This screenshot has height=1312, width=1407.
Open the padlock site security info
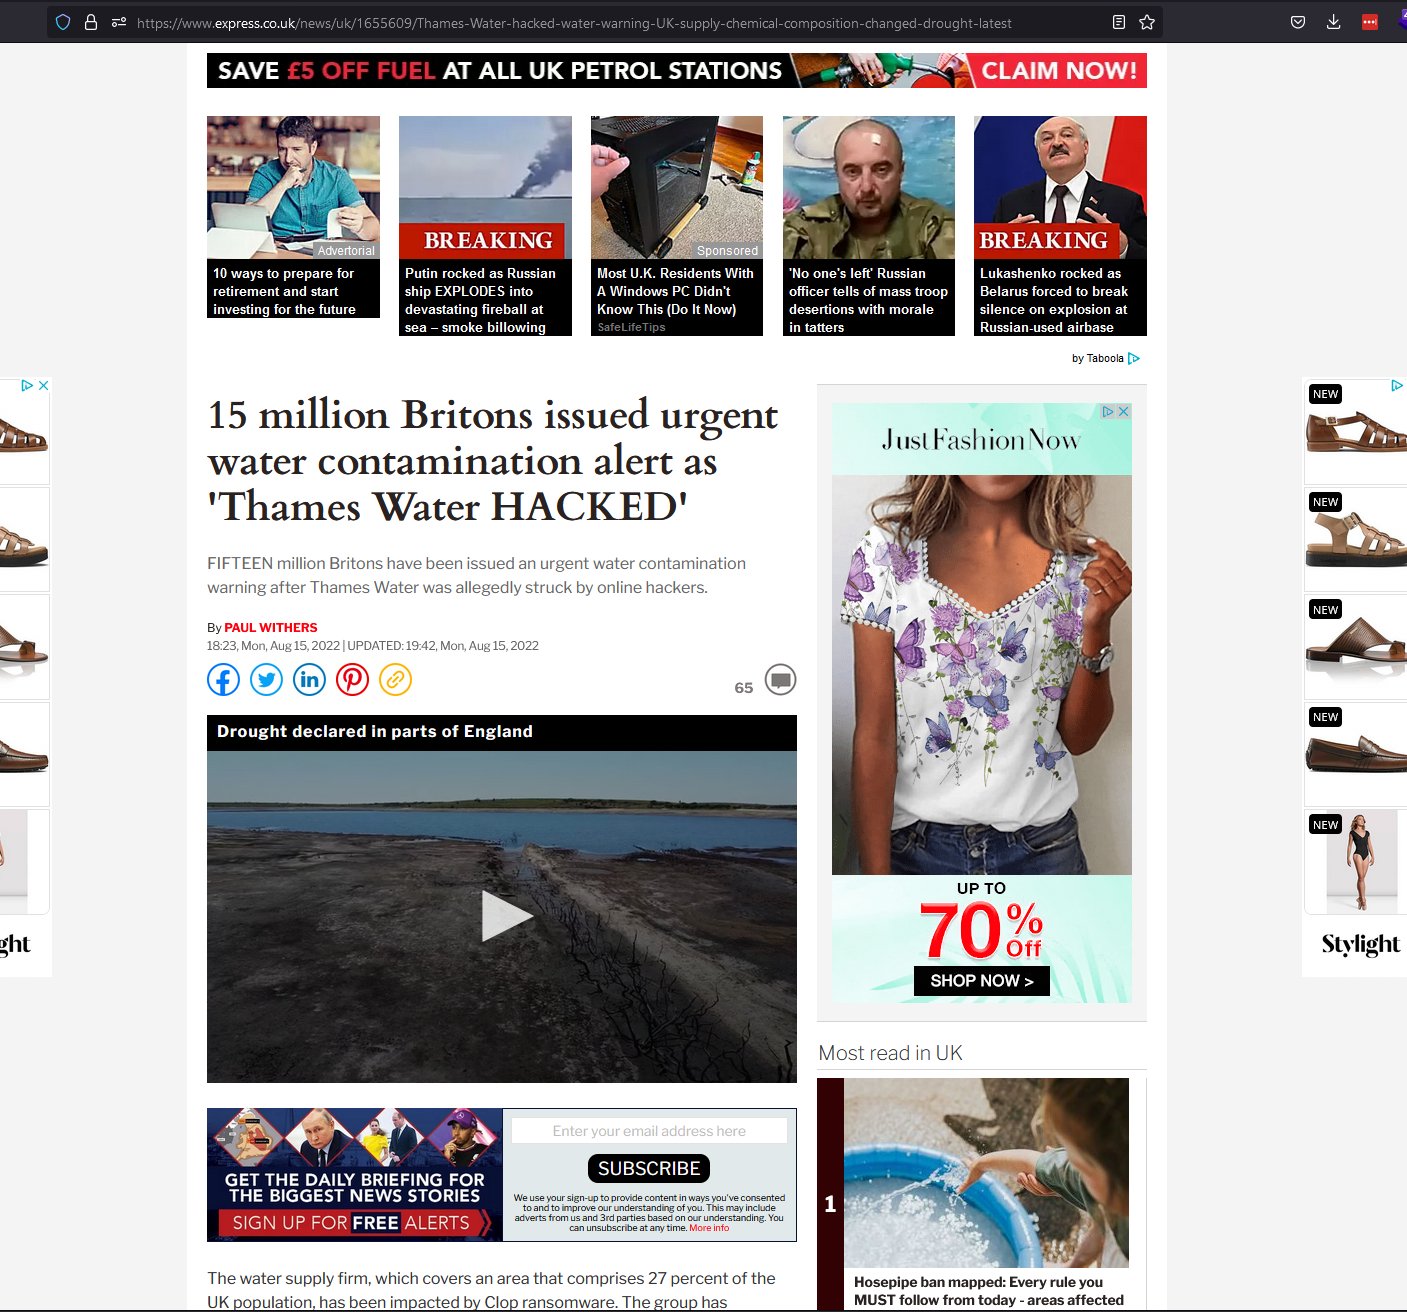(x=91, y=22)
